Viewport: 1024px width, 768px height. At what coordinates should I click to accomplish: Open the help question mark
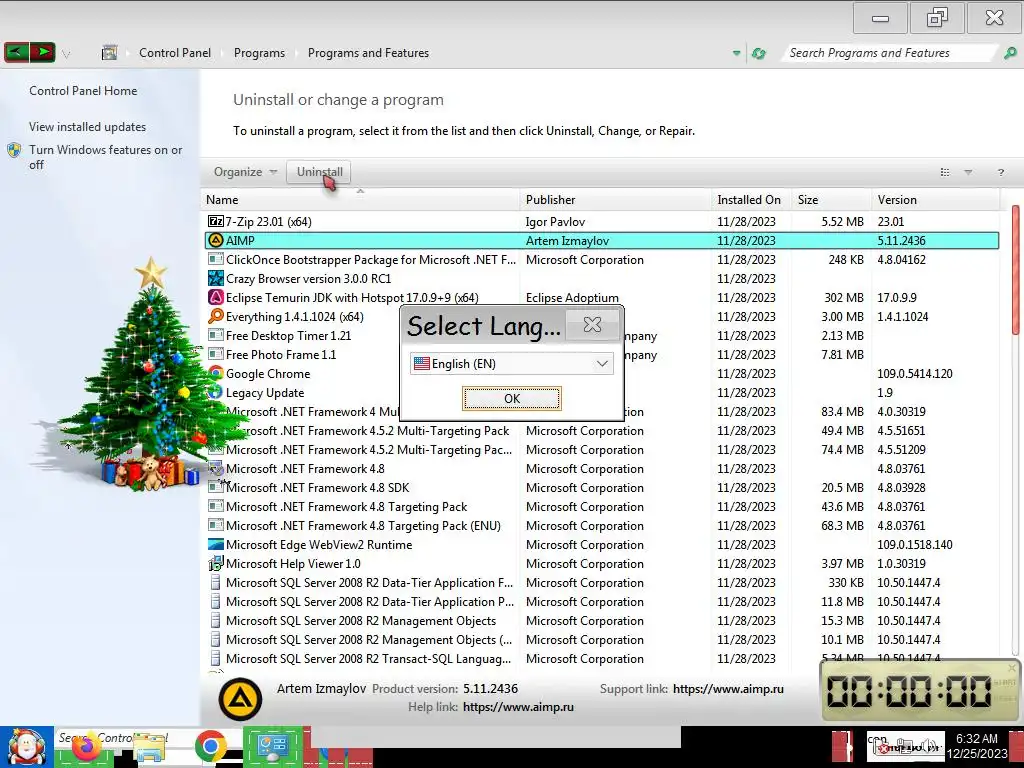pos(1000,172)
